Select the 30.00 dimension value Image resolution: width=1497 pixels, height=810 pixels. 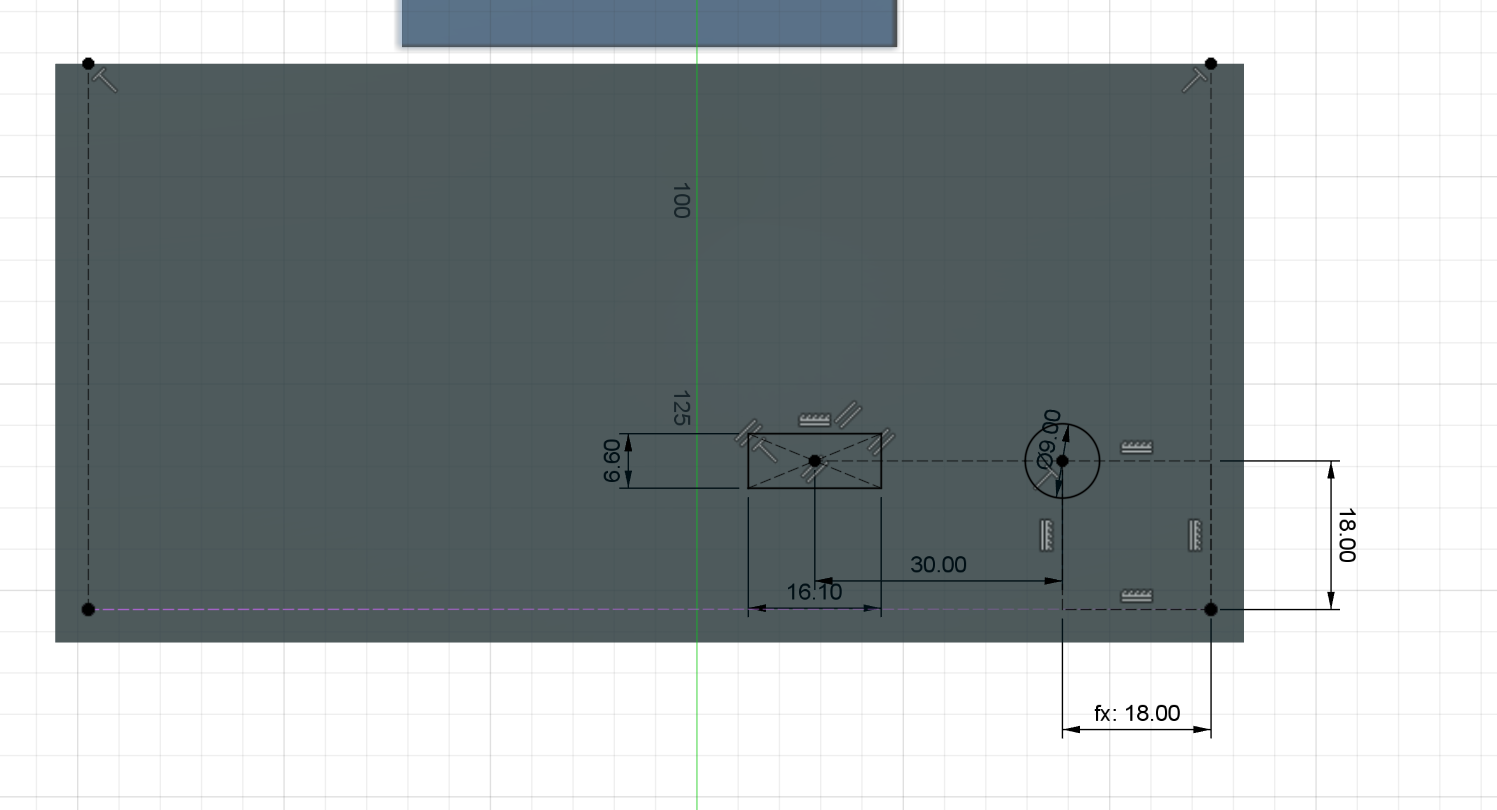click(x=938, y=565)
